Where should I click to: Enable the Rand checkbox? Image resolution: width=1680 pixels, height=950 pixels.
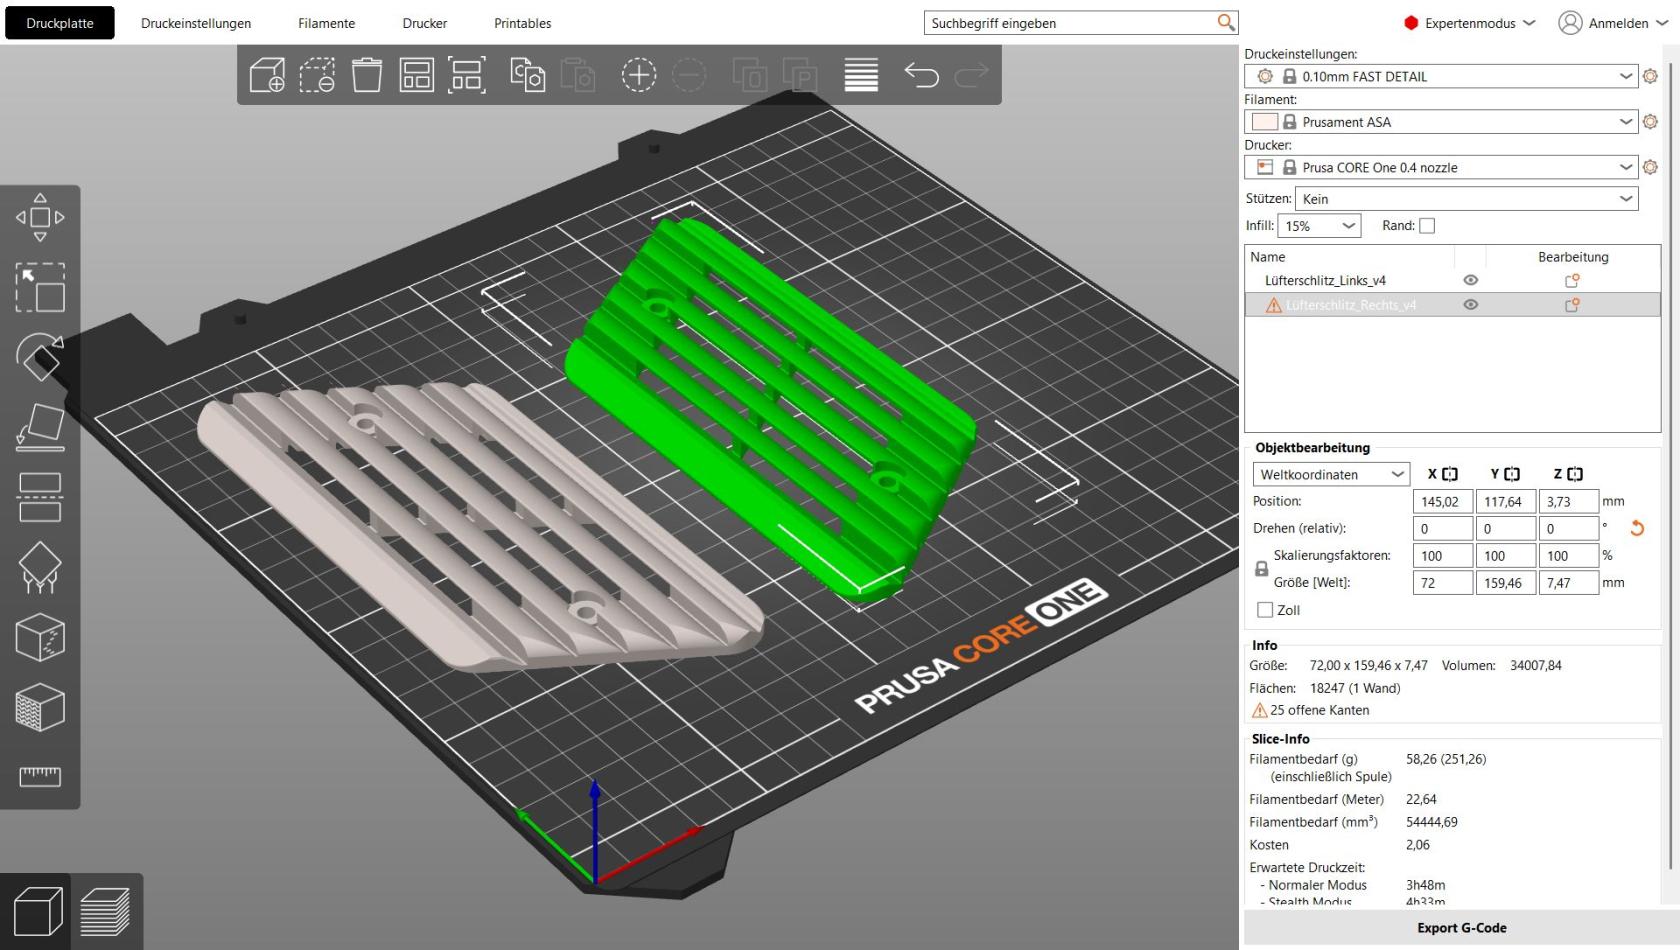1427,225
